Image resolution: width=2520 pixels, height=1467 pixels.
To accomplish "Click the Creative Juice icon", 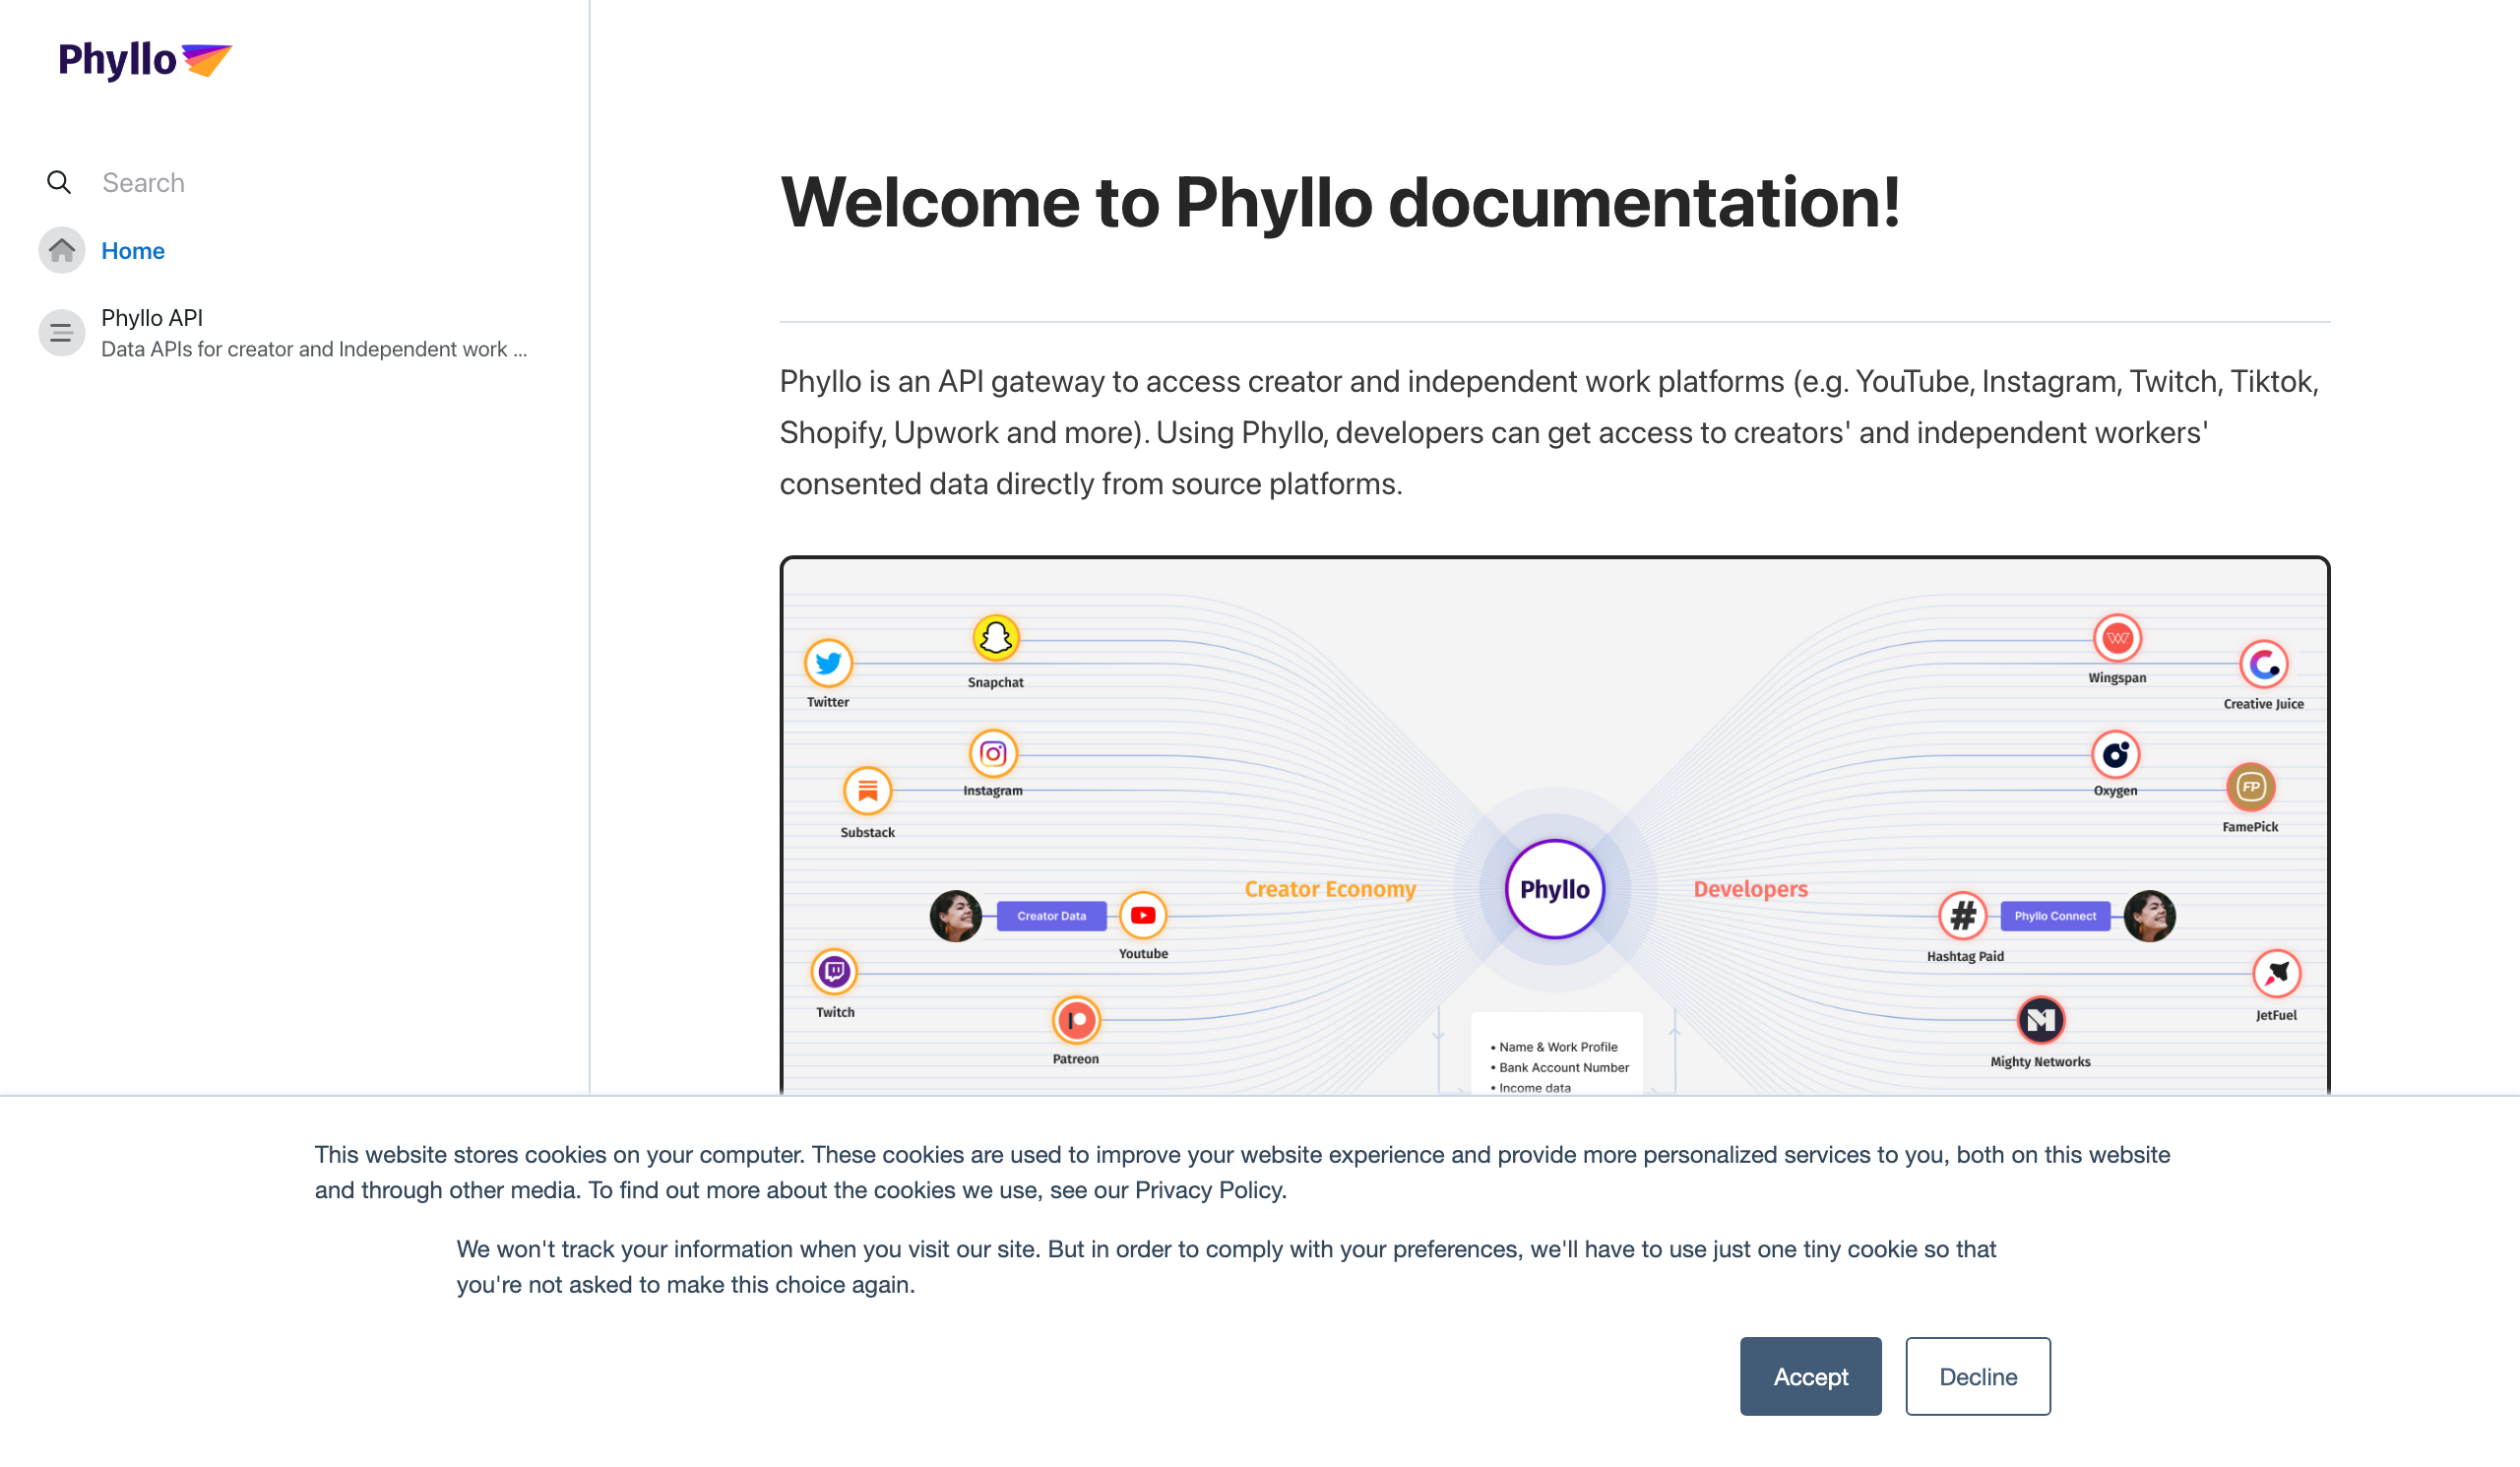I will (2264, 665).
